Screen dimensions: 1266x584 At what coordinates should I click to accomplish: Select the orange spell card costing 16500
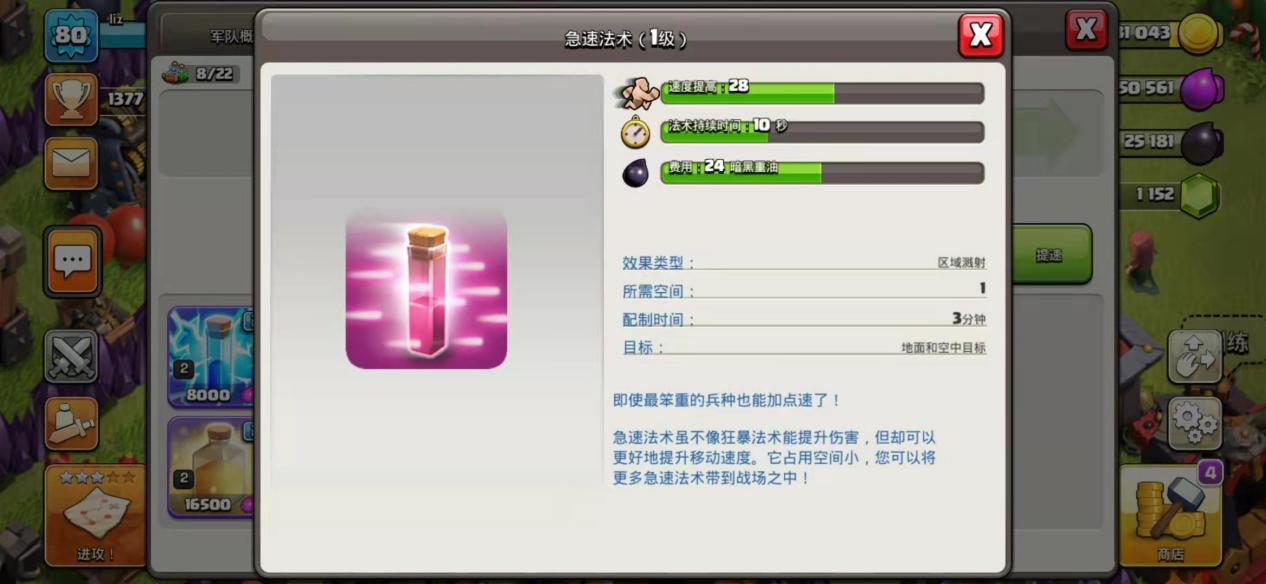pyautogui.click(x=211, y=467)
